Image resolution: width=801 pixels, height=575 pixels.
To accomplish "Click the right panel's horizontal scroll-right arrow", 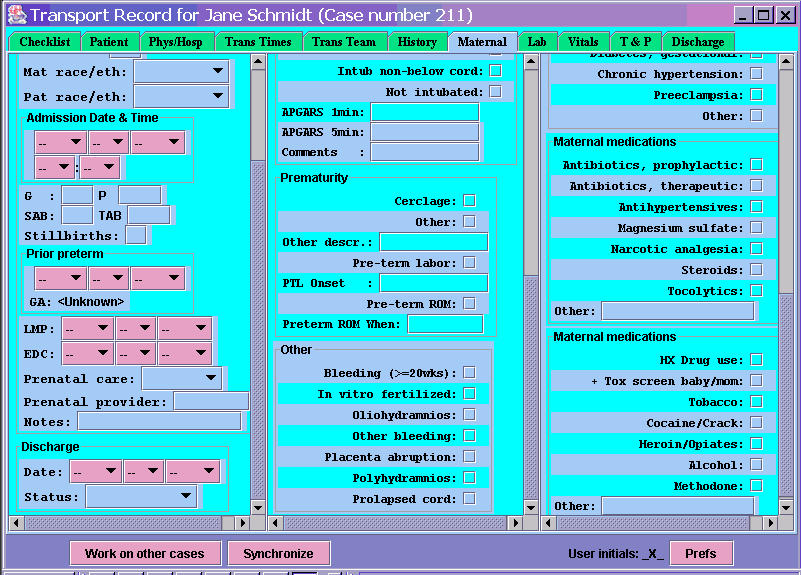I will pos(770,523).
